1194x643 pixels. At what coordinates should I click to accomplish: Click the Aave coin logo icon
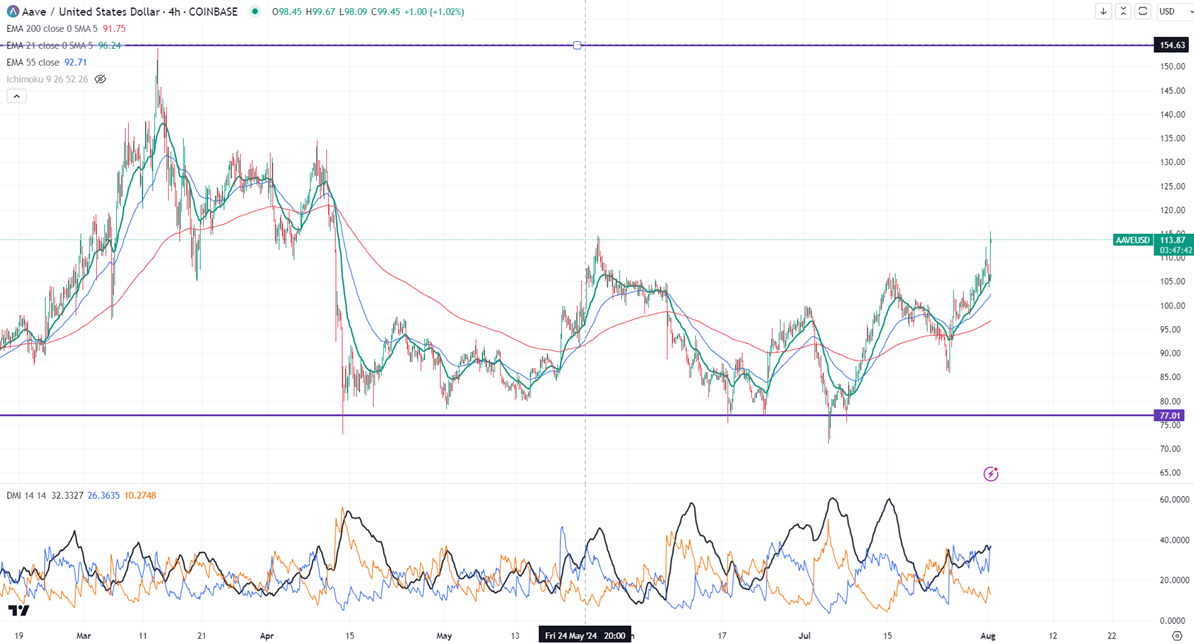click(13, 11)
